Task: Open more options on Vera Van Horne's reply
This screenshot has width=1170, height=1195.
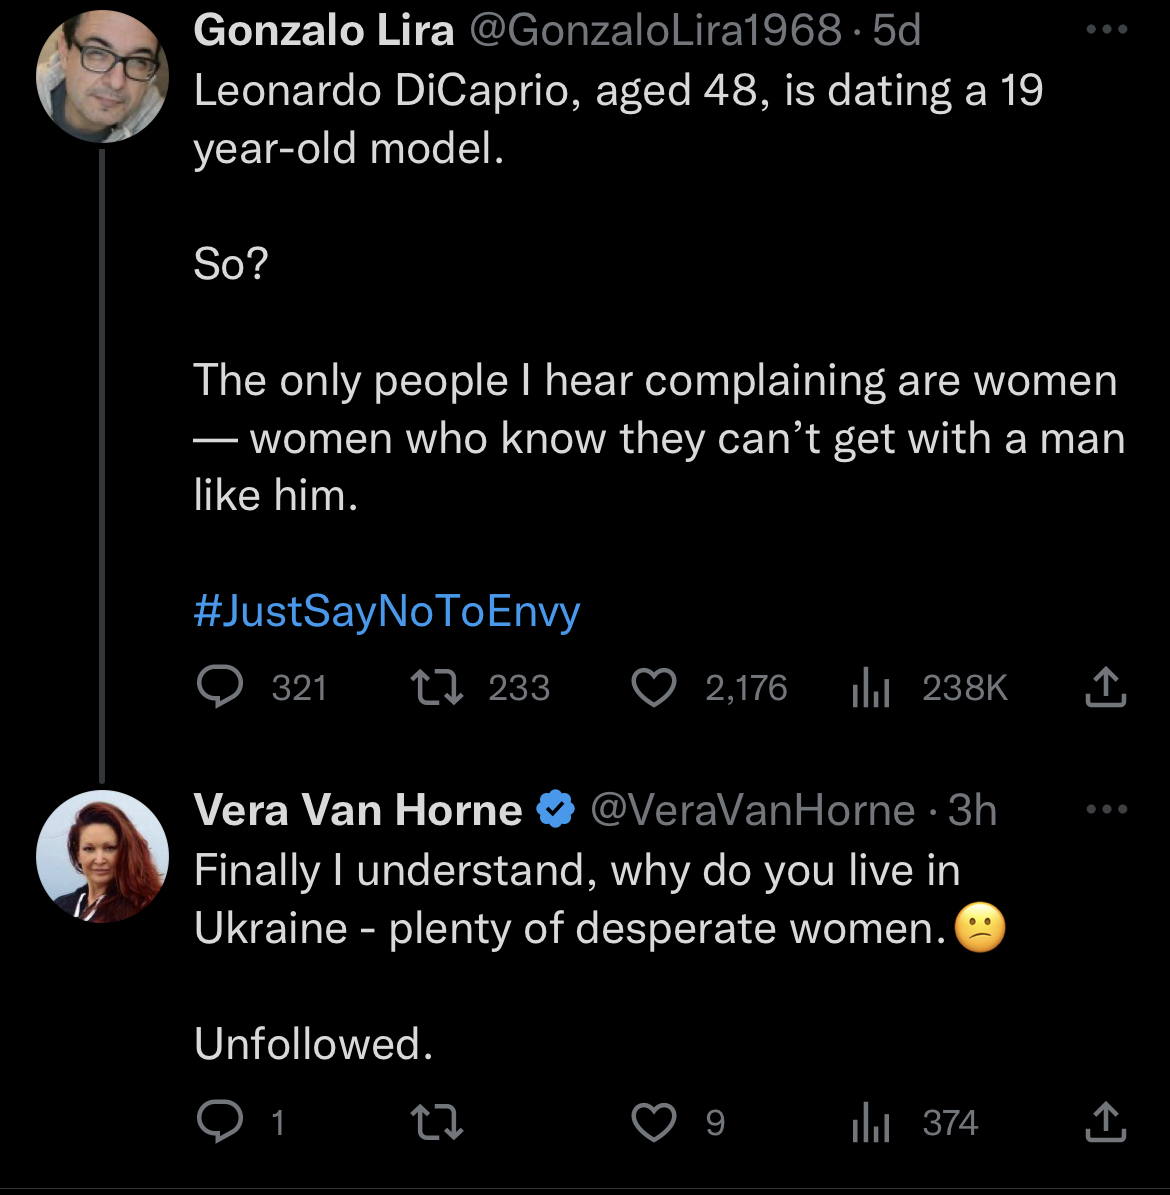Action: pos(1106,809)
